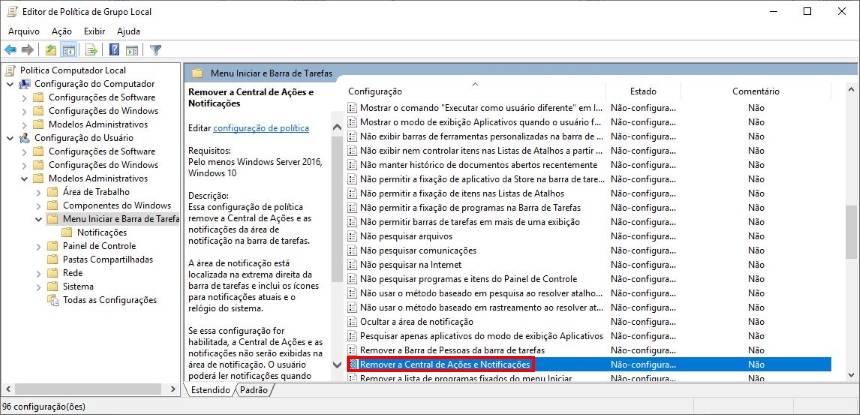
Task: Click the Rede folder icon
Action: click(x=53, y=273)
